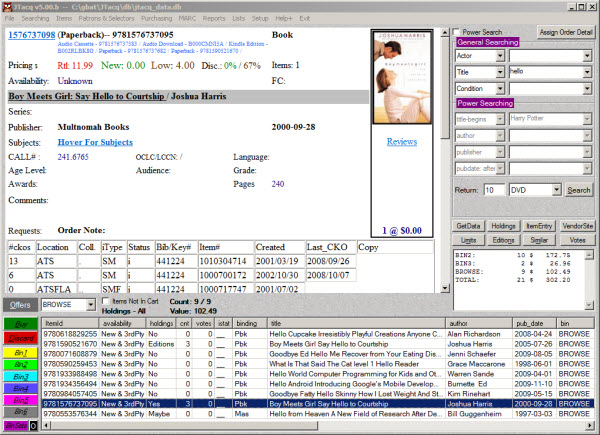Screen dimensions: 600x435
Task: Click the ItemEntry button
Action: coord(539,226)
